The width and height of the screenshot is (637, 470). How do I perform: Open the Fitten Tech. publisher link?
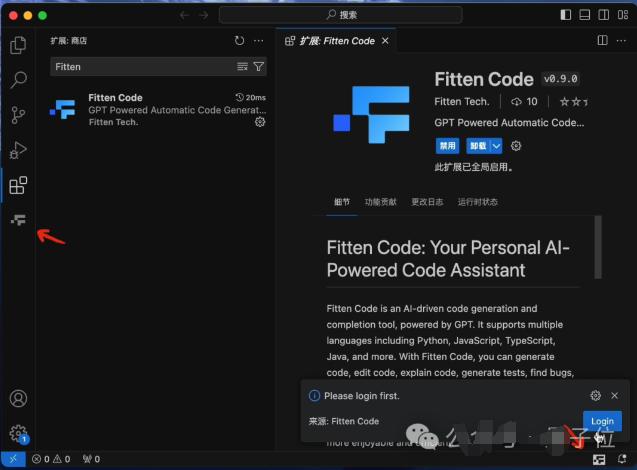[x=462, y=102]
